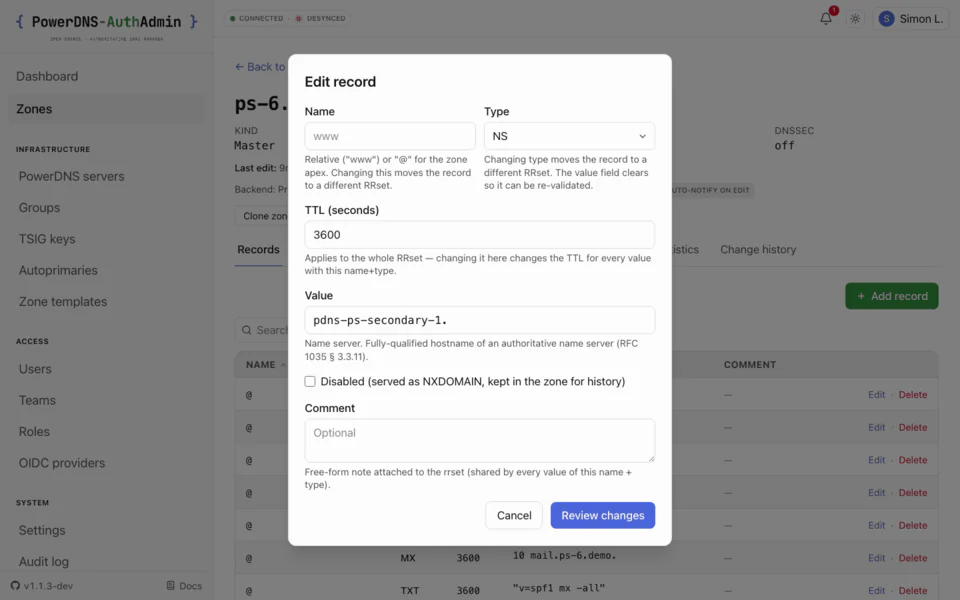Click the GitHub icon beside v1.1.3-dev
This screenshot has height=600, width=960.
pos(15,585)
